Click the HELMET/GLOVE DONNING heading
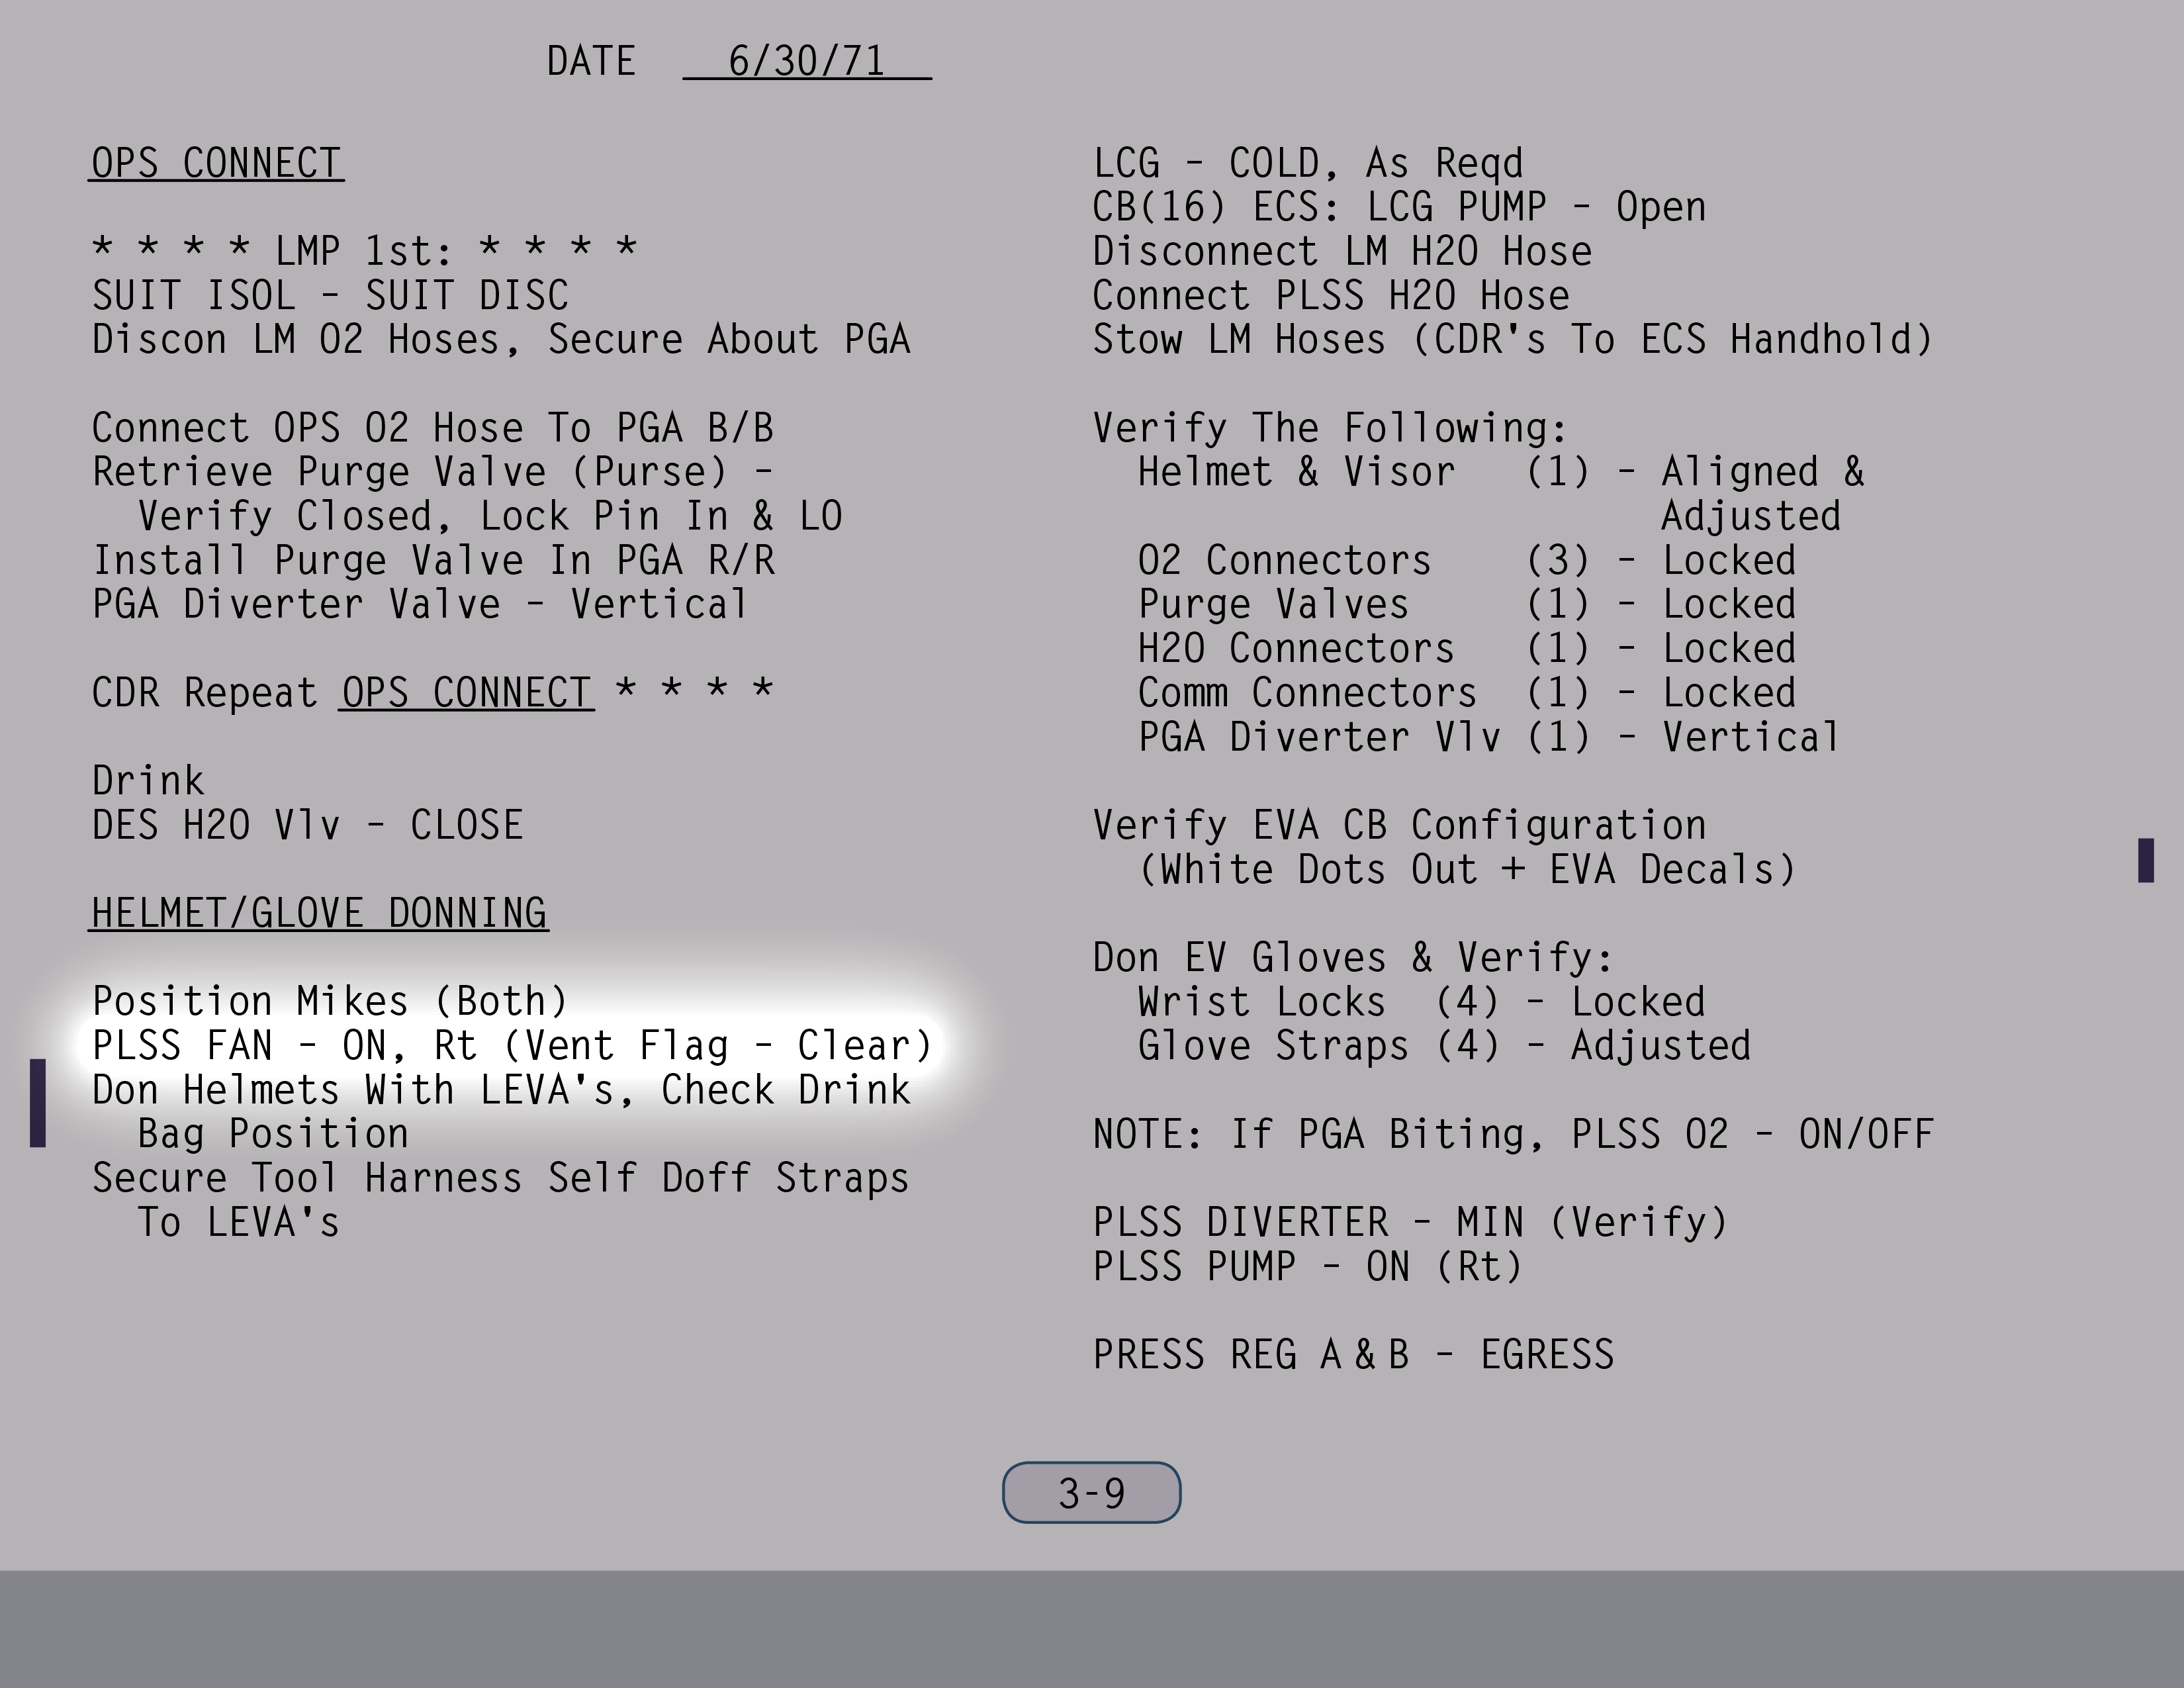 [319, 913]
